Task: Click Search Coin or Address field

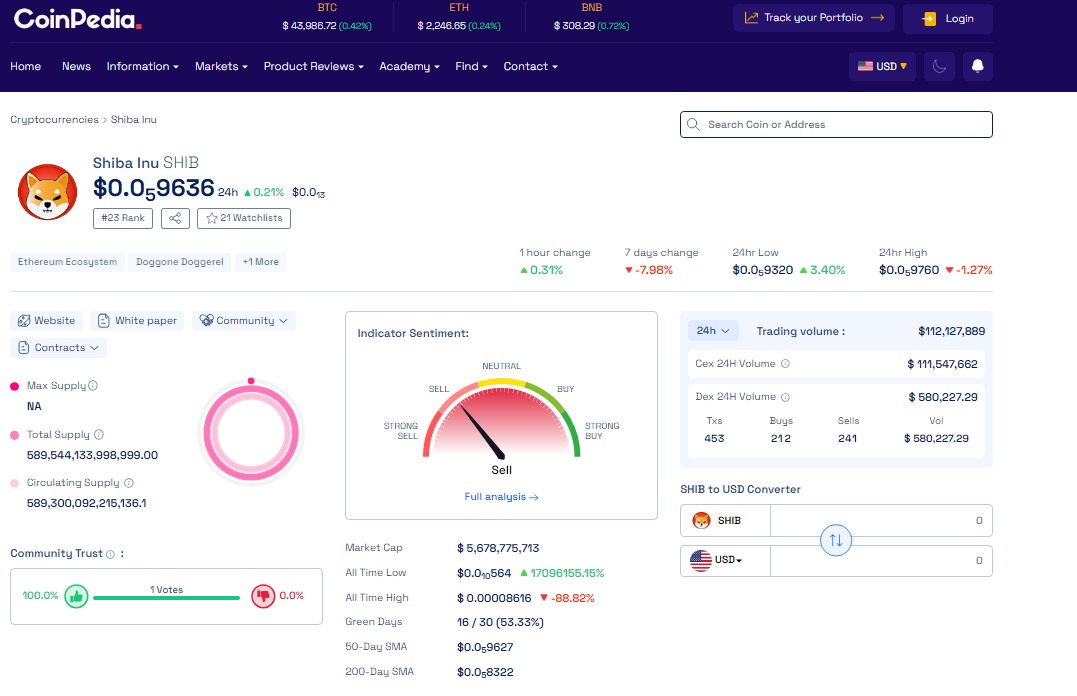Action: pyautogui.click(x=836, y=124)
